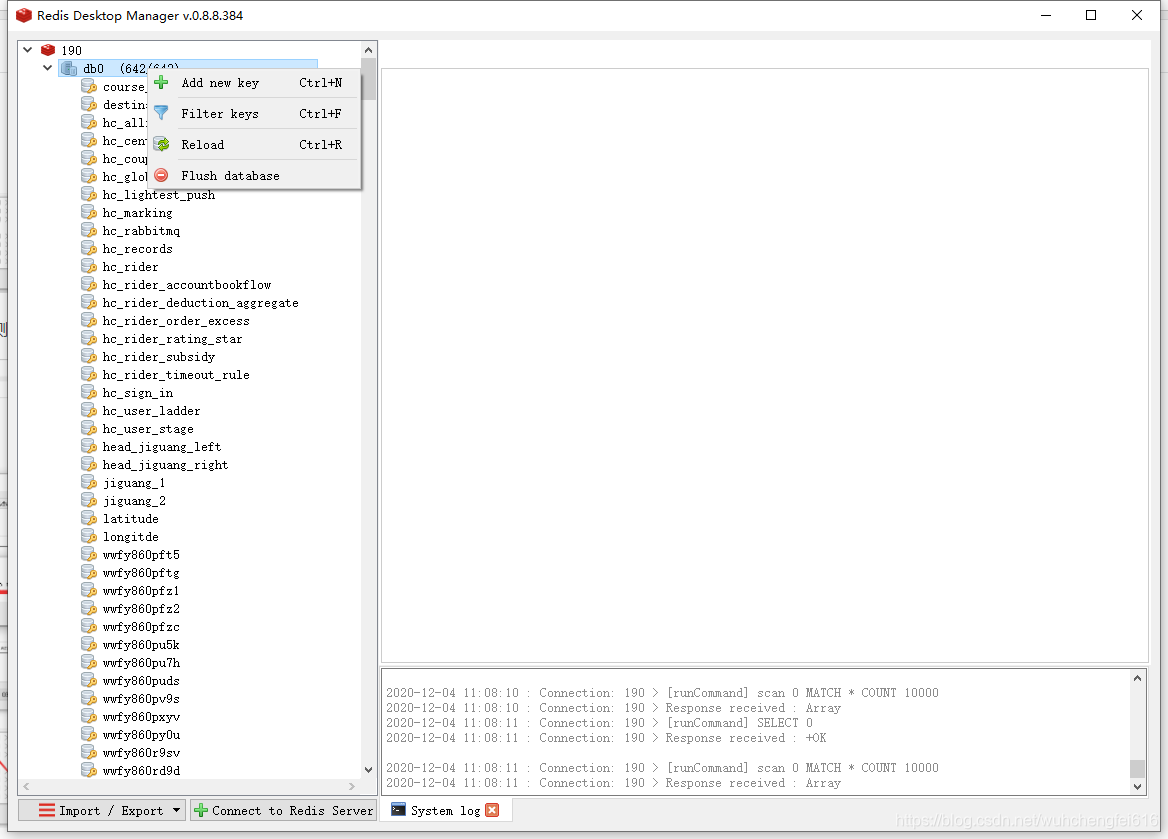Click the key icon beside hc_lightest_push
Viewport: 1168px width, 839px height.
click(89, 194)
